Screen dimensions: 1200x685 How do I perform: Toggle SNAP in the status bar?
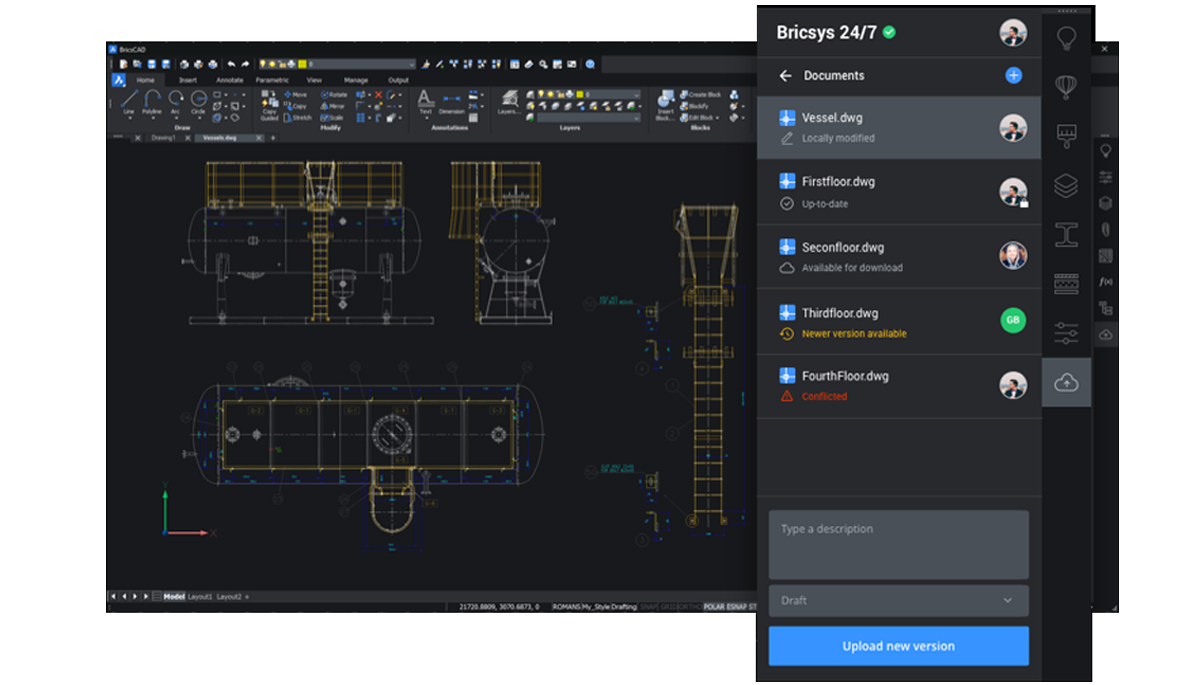647,606
